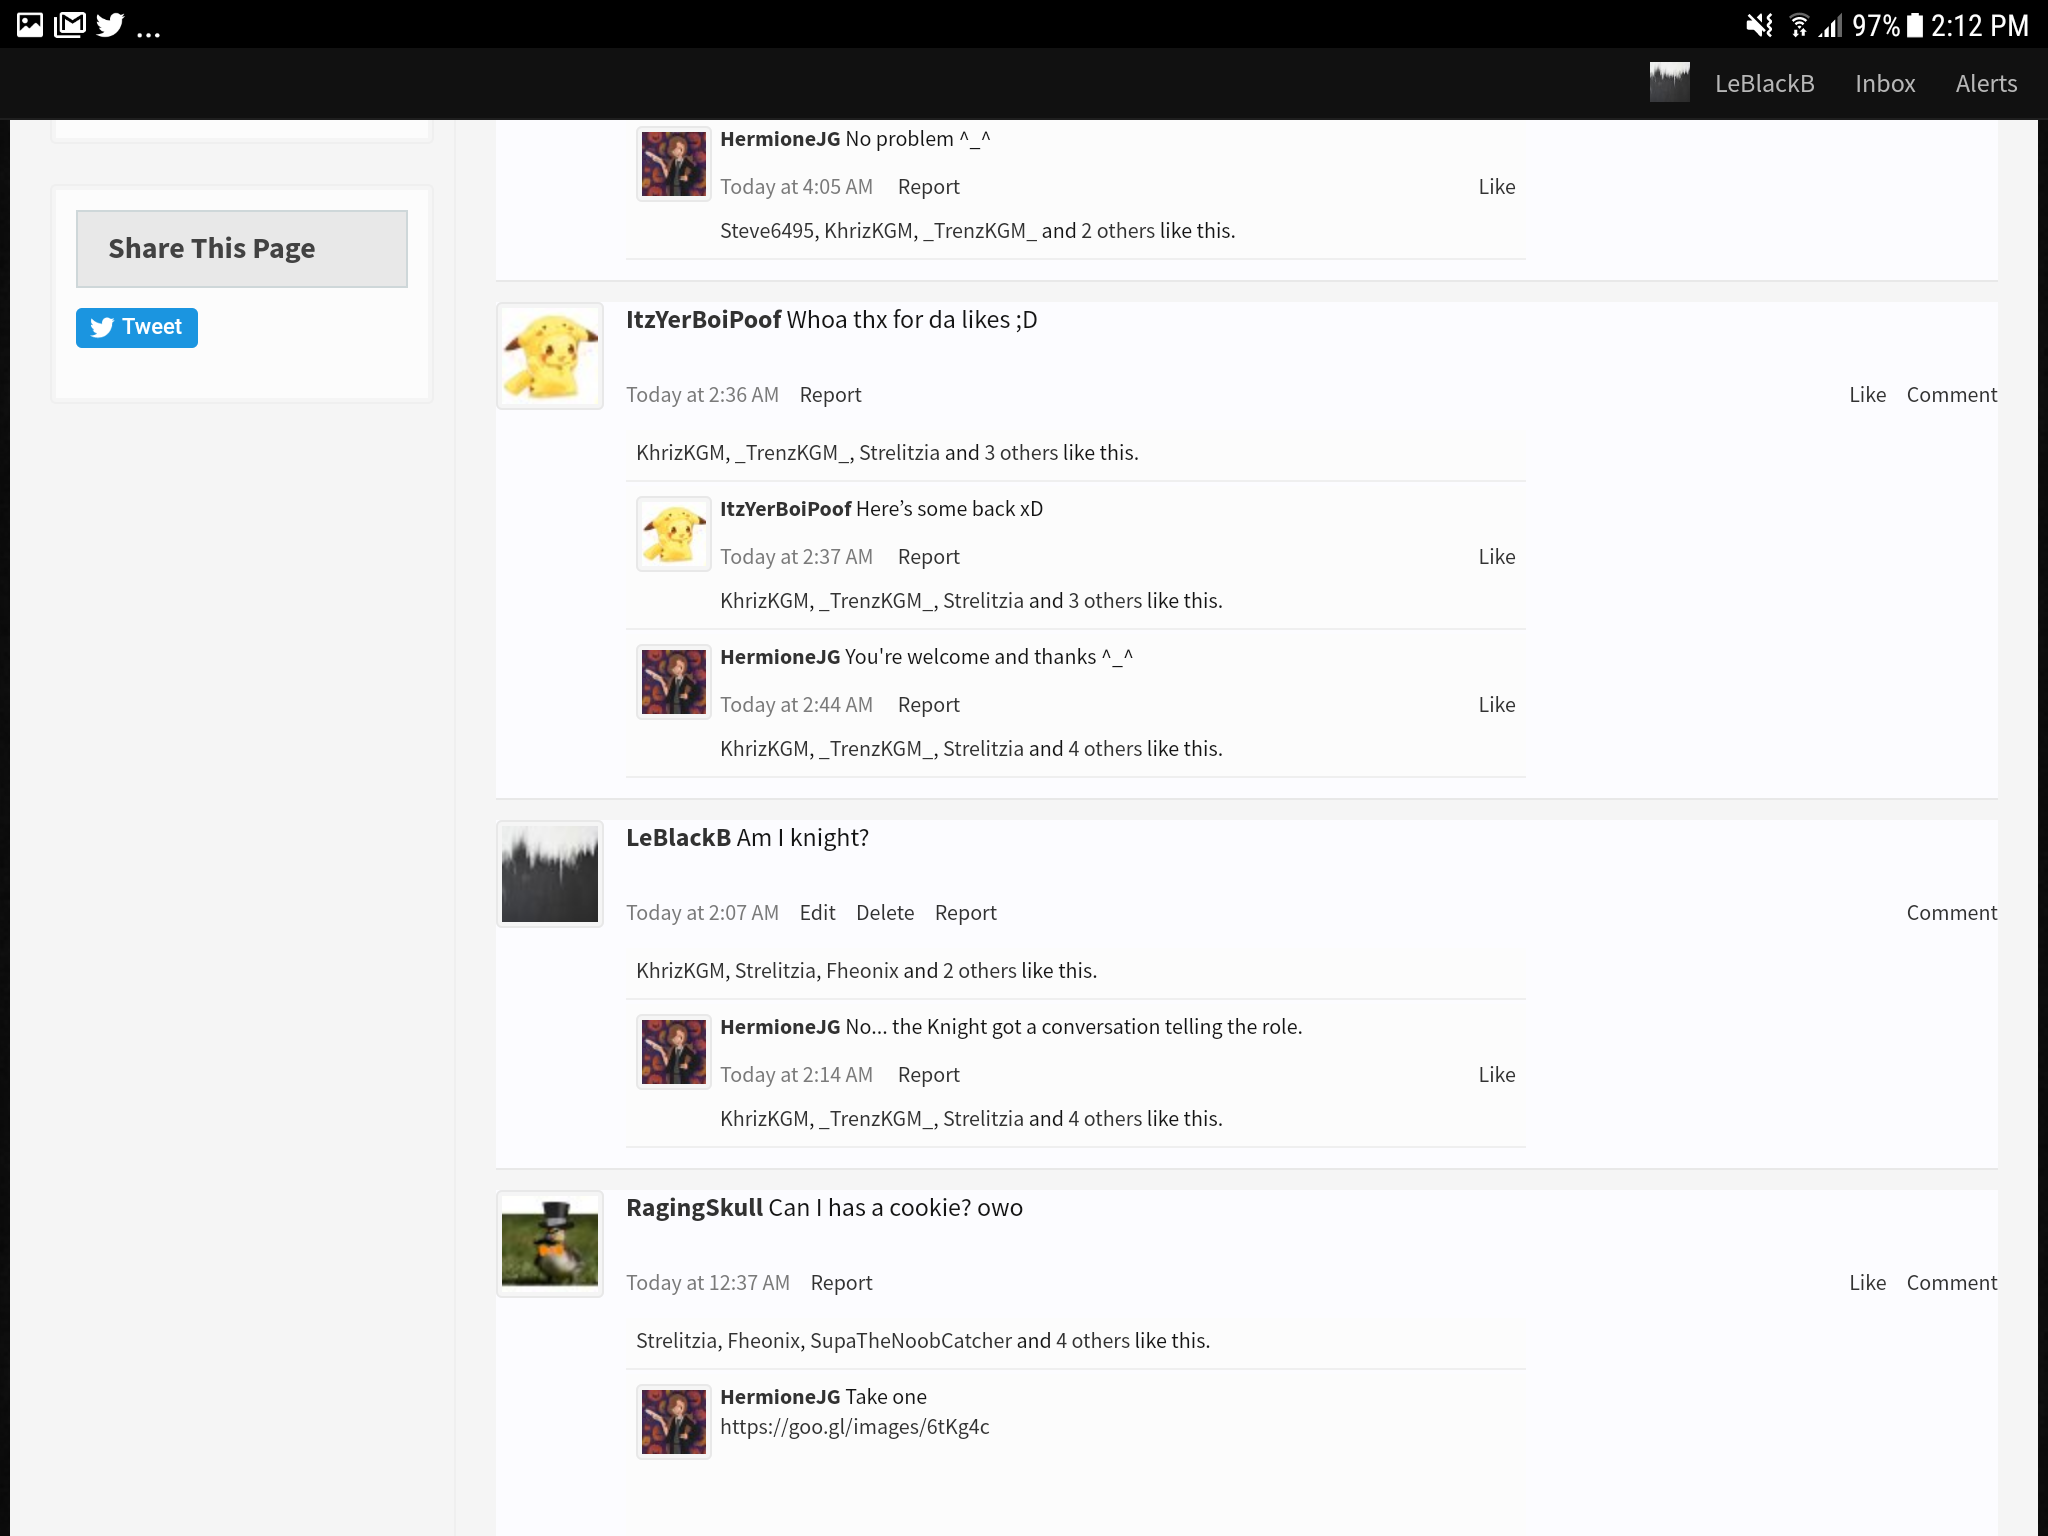
Task: Open HermioneJG avatar on 'Take one' comment
Action: coord(674,1422)
